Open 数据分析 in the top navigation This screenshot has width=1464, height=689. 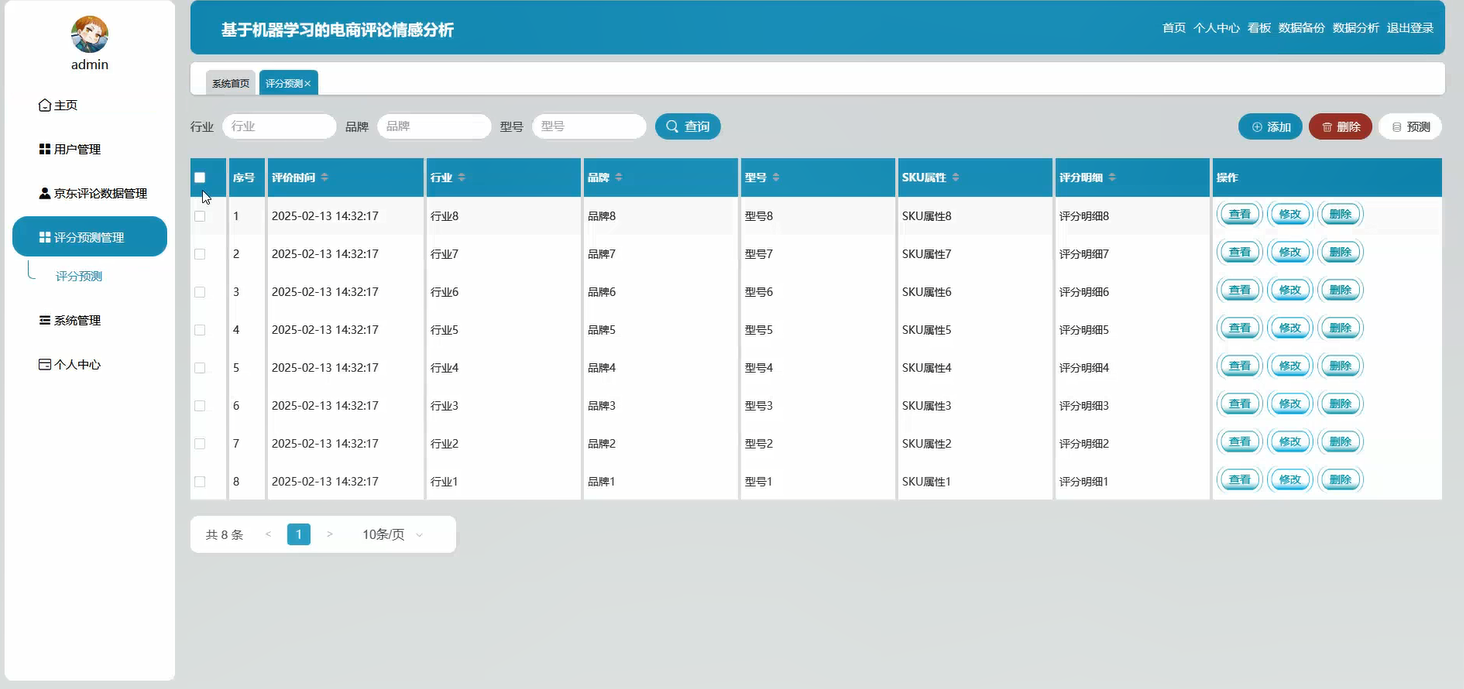[x=1355, y=28]
